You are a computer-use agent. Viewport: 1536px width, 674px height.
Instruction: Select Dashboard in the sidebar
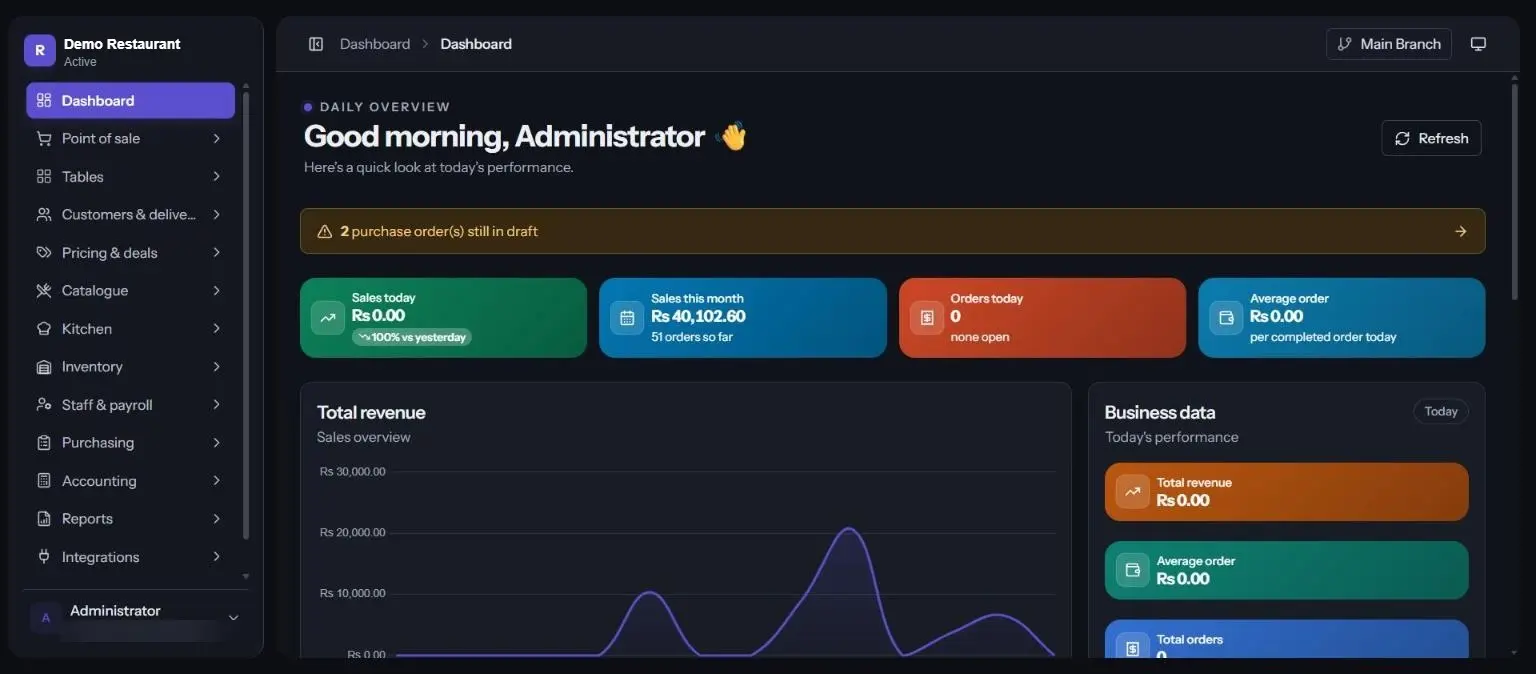tap(130, 101)
